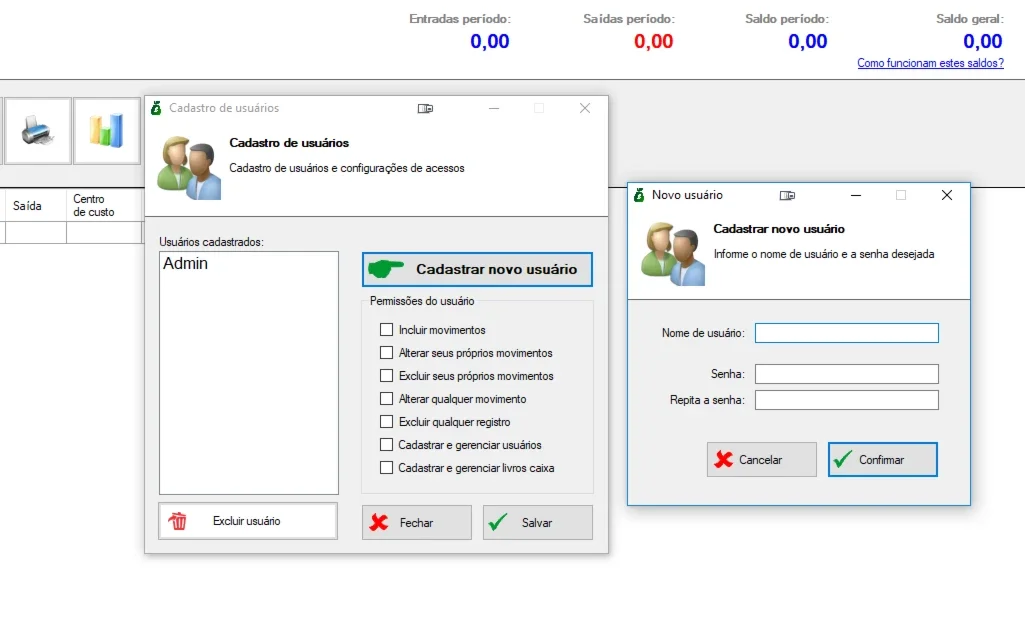
Task: Click the users avatar image in Novo usuário
Action: (673, 254)
